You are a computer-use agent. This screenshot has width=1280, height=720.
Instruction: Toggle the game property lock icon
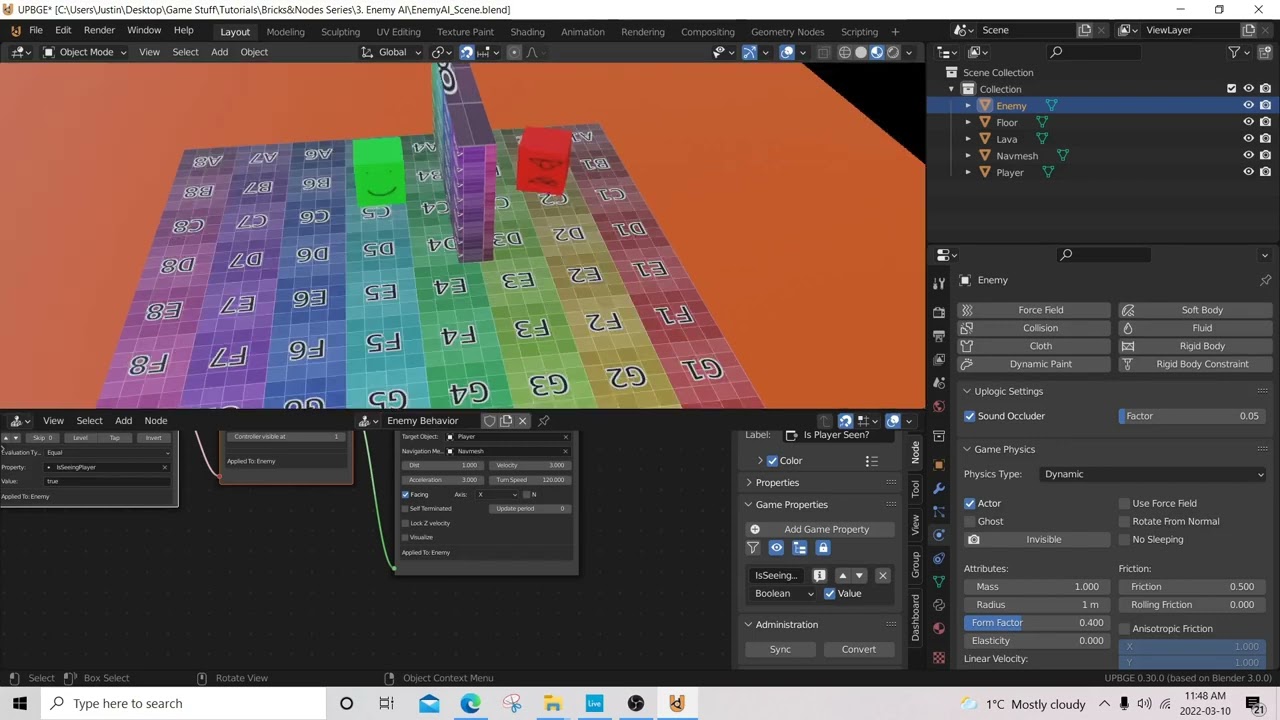pos(823,547)
